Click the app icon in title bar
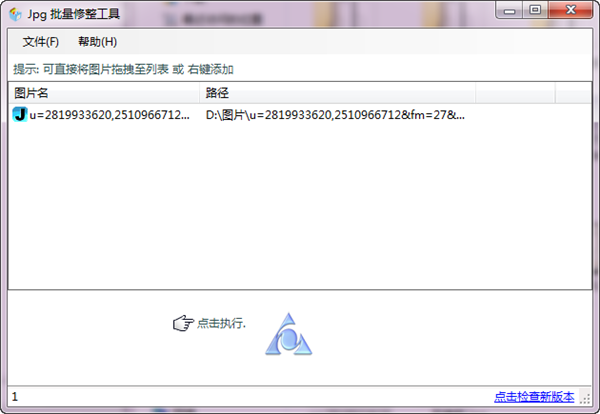Screen dimensions: 600x414 click(15, 15)
